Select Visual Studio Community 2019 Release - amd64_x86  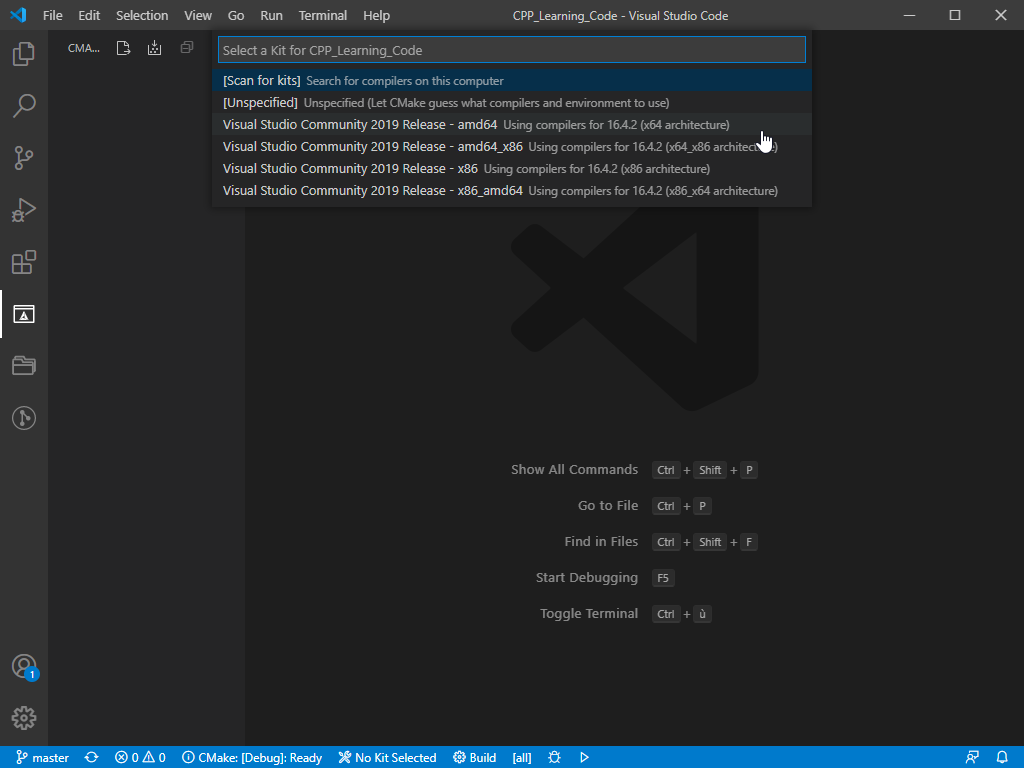pos(512,146)
